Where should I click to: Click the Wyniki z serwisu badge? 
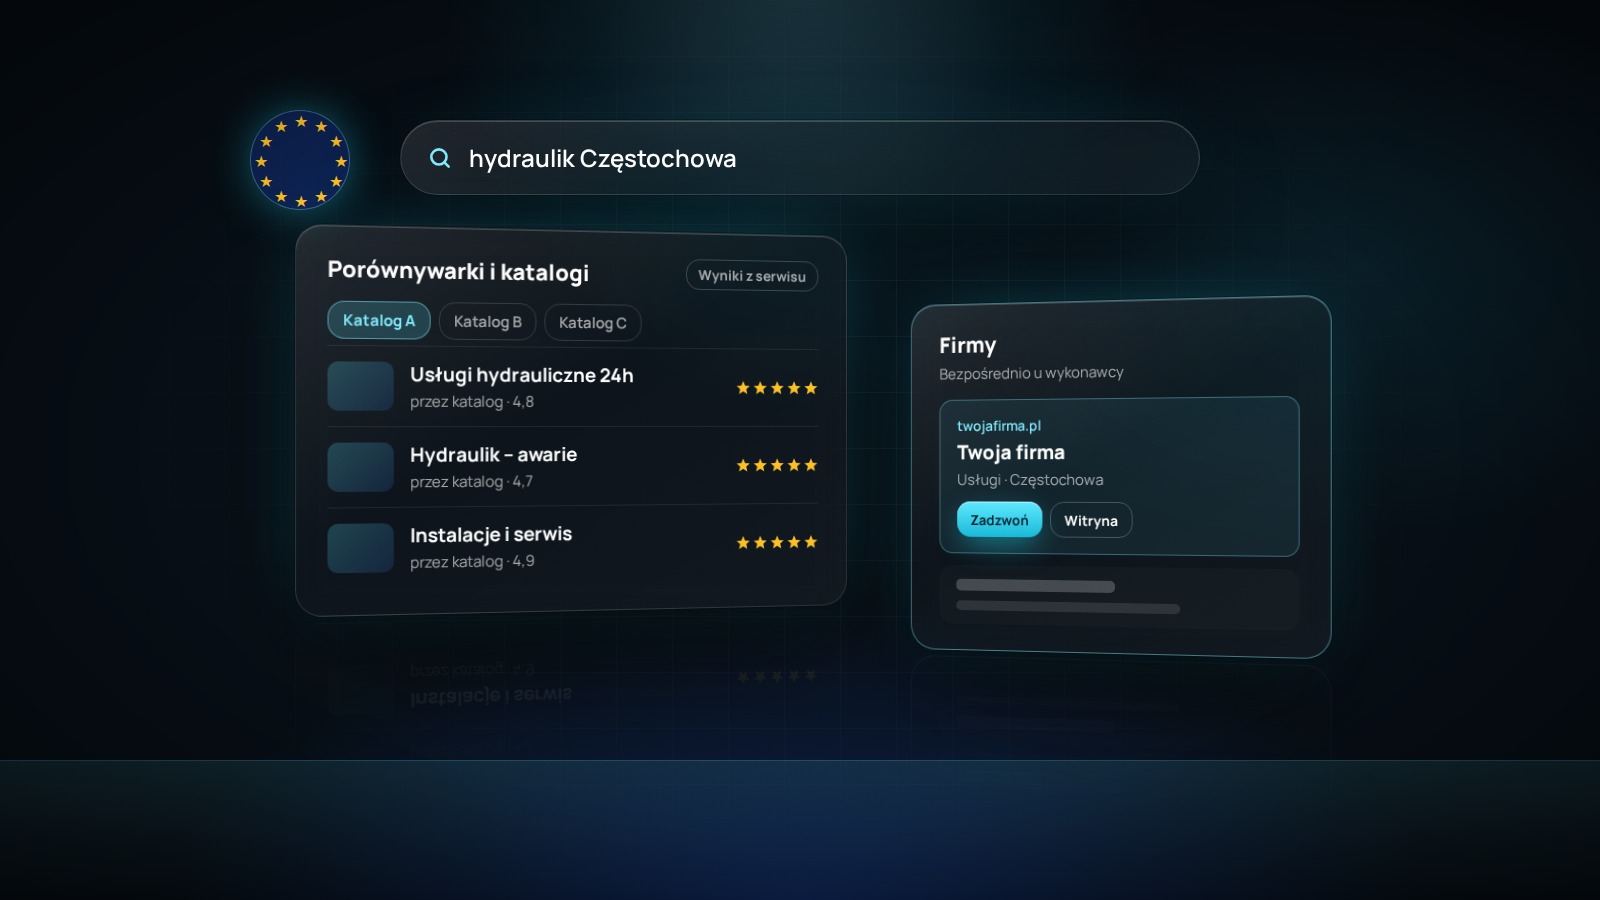pyautogui.click(x=752, y=276)
